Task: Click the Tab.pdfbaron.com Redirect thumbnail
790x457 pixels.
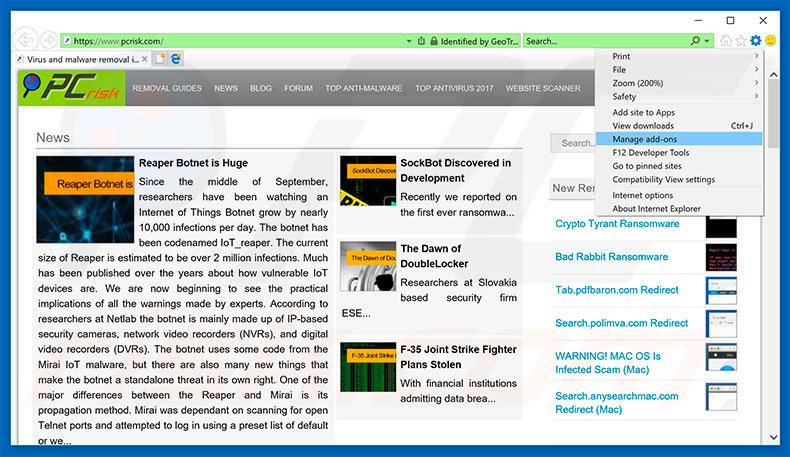Action: [721, 291]
